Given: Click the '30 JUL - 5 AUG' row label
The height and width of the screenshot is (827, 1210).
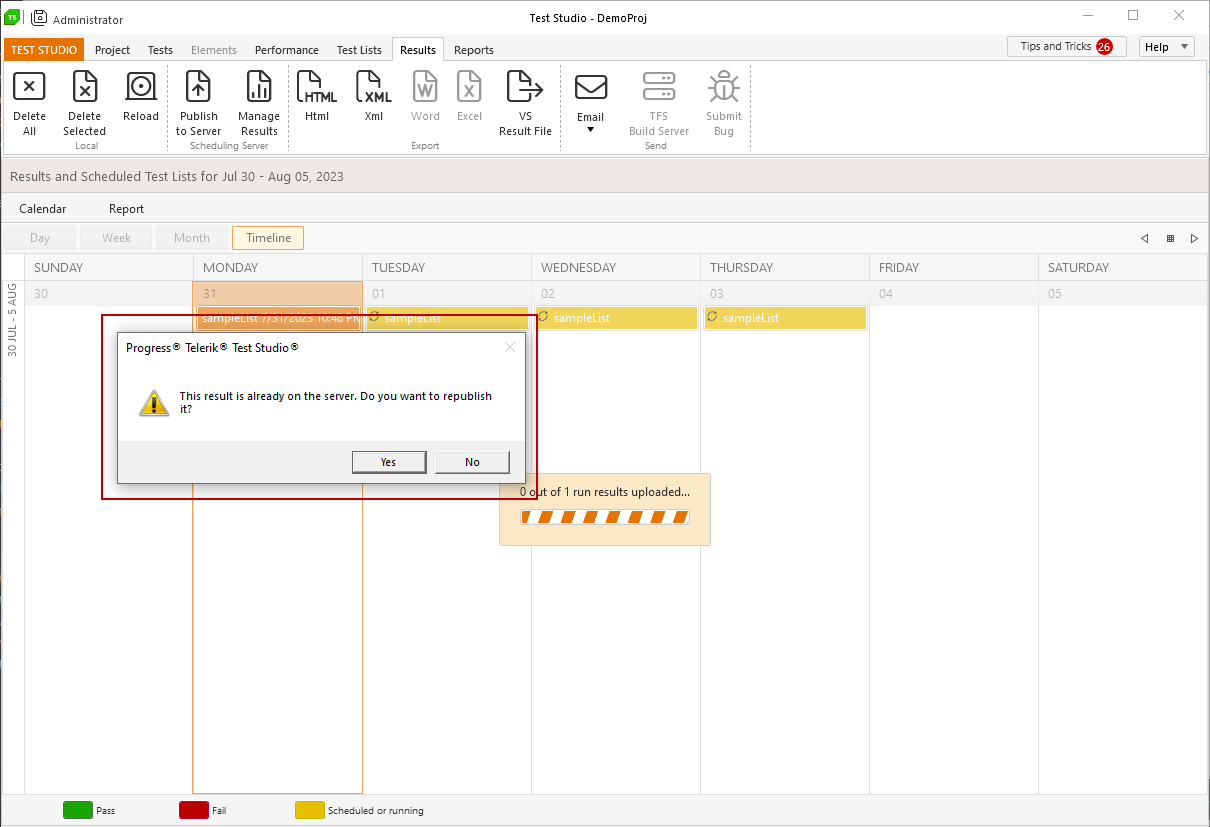Looking at the screenshot, I should coord(13,319).
